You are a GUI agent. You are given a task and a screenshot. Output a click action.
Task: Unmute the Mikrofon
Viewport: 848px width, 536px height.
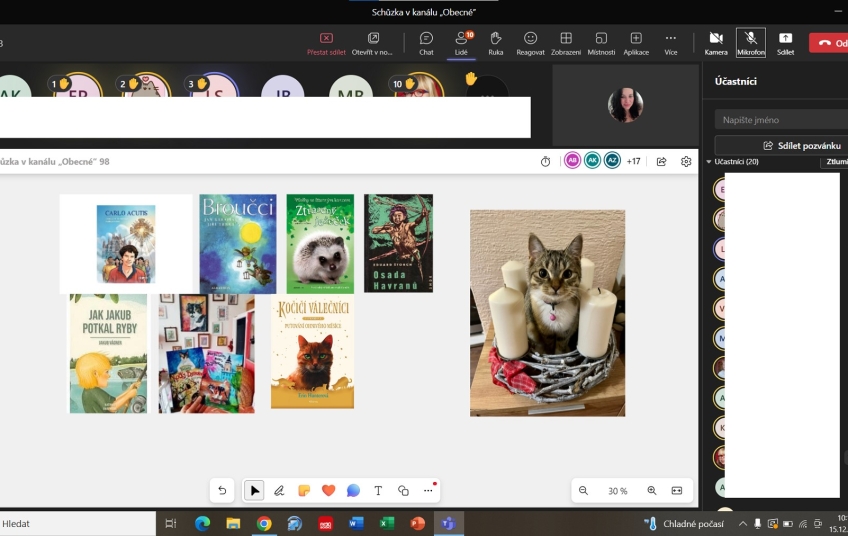[x=751, y=43]
